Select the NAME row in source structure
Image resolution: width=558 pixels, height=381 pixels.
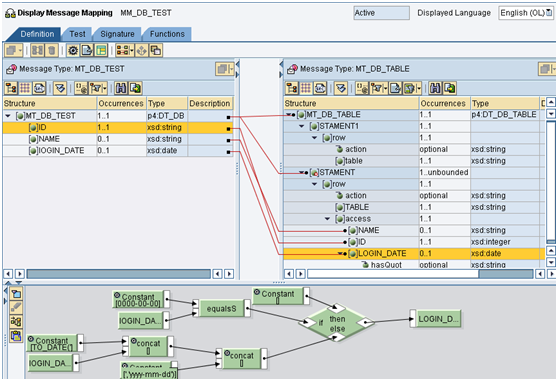coord(118,139)
